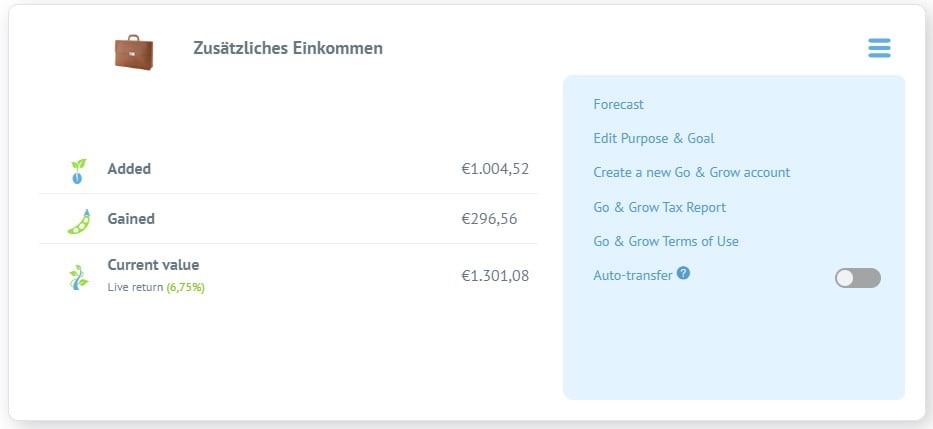Click the Zusätzliches Einkommen account title
The width and height of the screenshot is (933, 429).
(288, 48)
